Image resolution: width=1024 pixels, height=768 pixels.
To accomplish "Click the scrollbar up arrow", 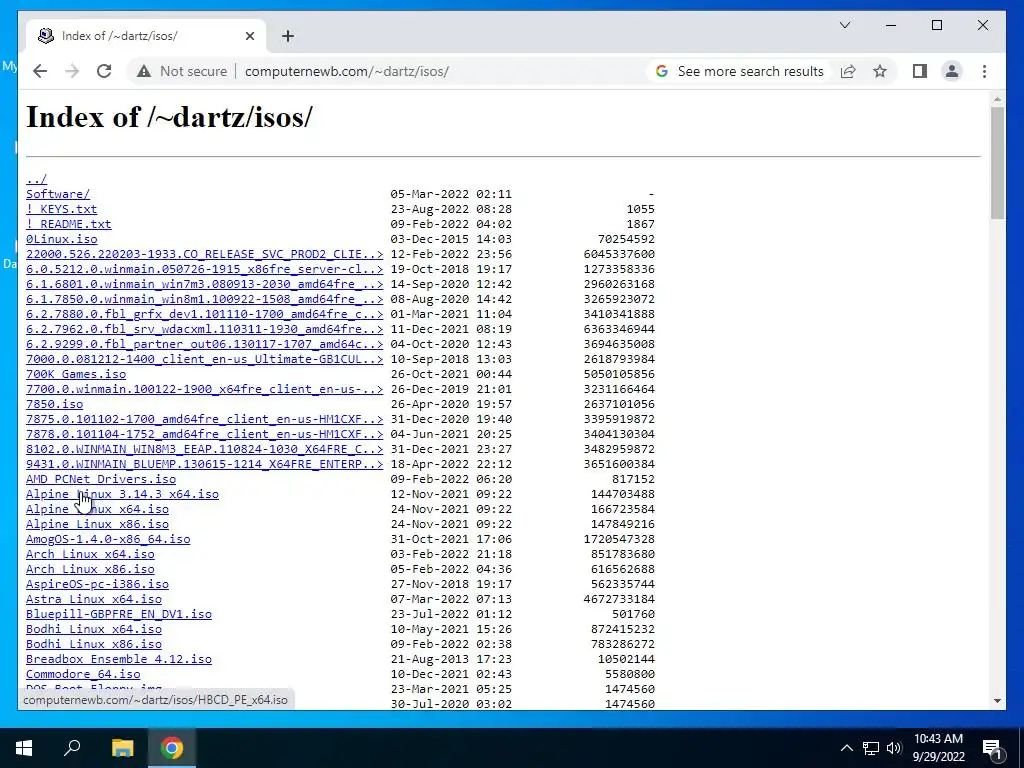I will [997, 99].
